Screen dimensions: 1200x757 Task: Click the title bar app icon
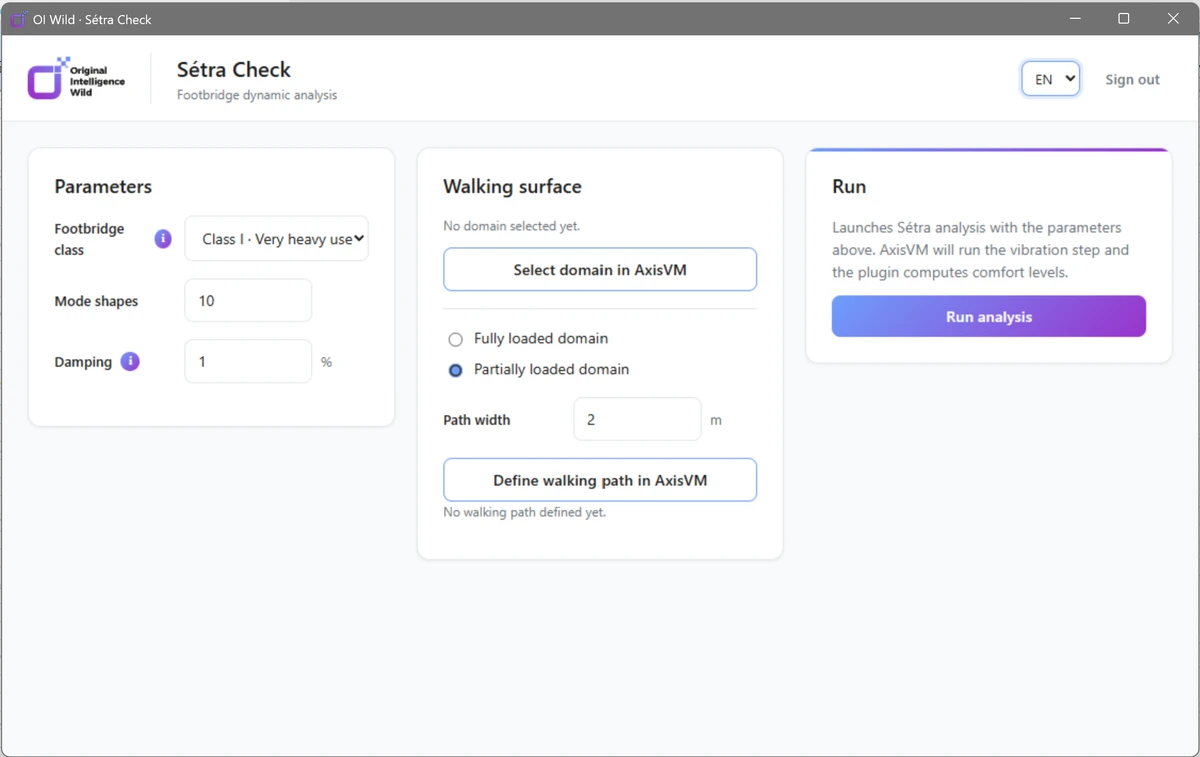(17, 19)
